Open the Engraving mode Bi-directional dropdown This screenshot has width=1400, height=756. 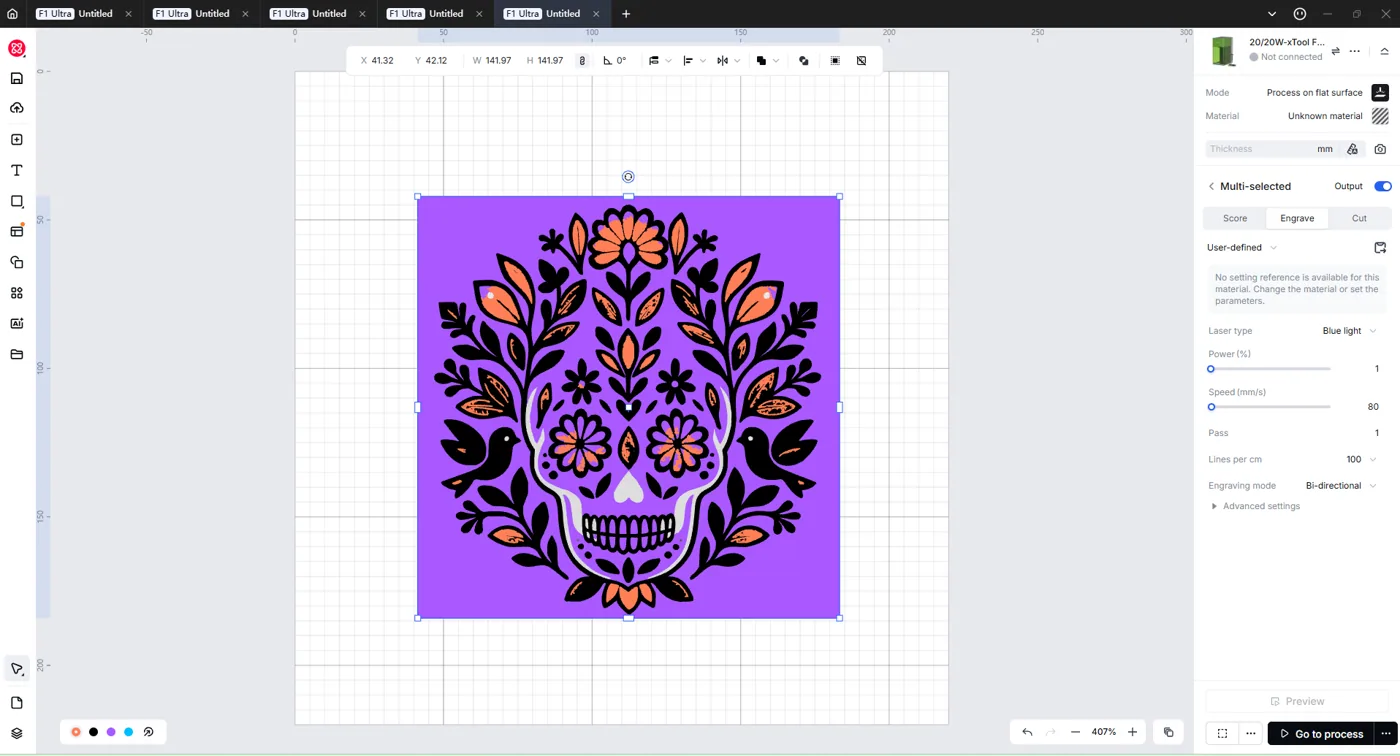(1341, 486)
